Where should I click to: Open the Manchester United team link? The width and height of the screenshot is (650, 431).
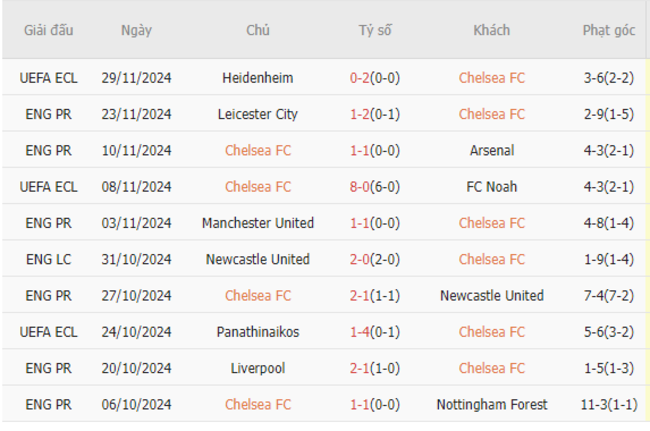point(257,223)
